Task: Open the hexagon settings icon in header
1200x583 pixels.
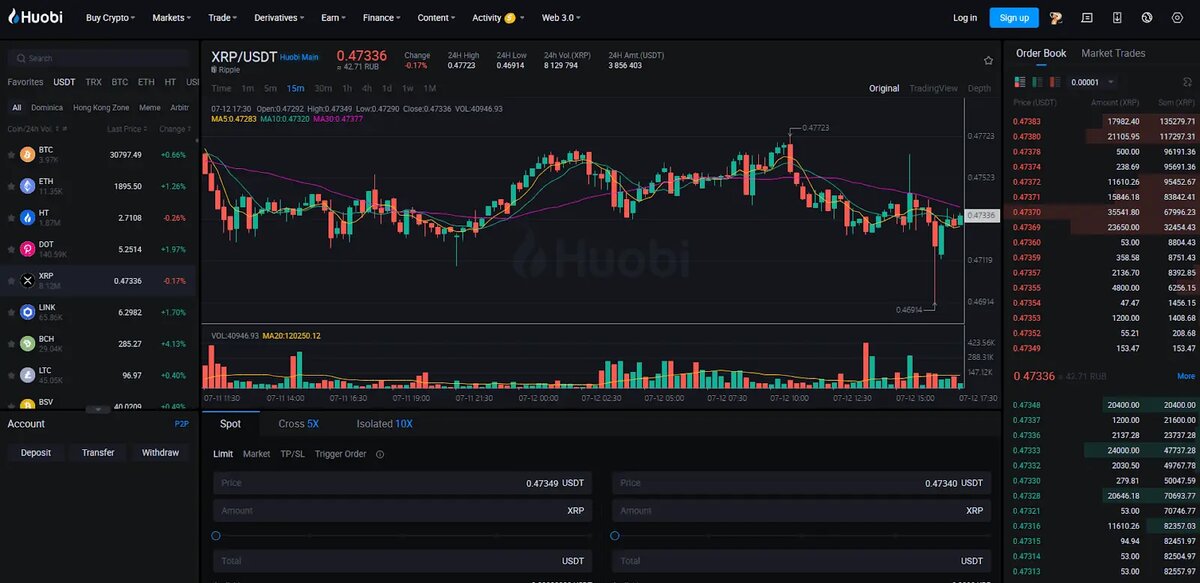Action: [1175, 17]
